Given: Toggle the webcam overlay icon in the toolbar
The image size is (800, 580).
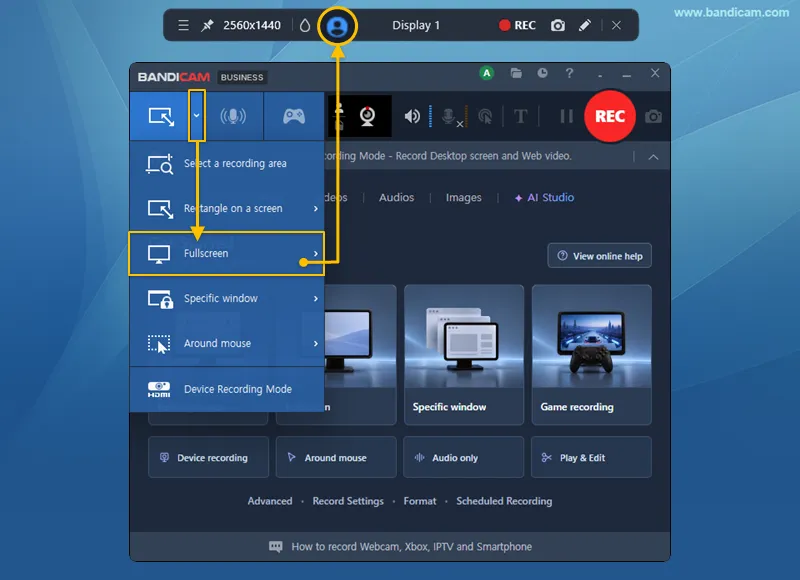Looking at the screenshot, I should 367,116.
